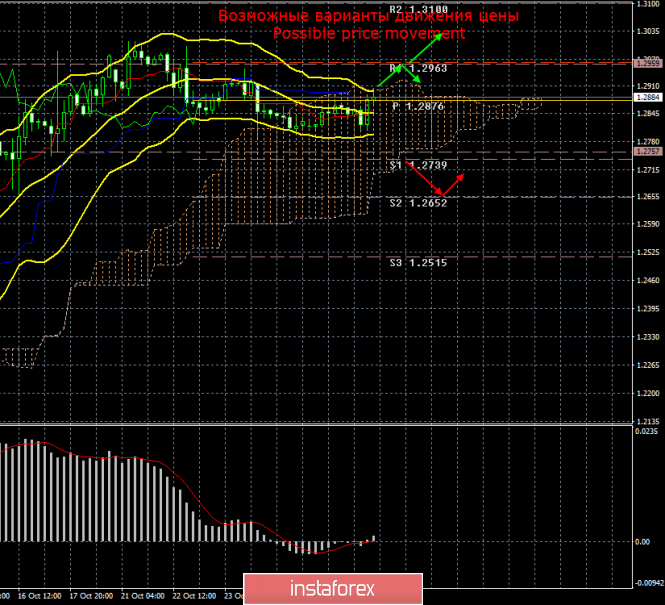Screen dimensions: 665x605
Task: Click the S2 1.2652 support label
Action: pyautogui.click(x=419, y=203)
